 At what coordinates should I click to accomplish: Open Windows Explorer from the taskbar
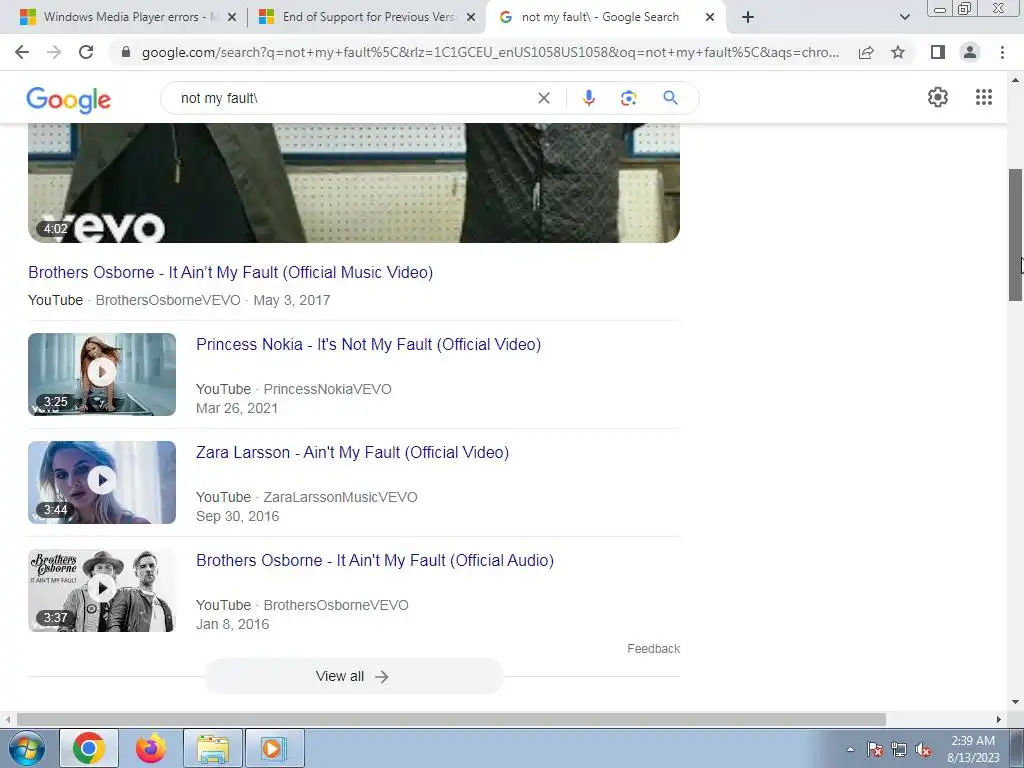213,748
